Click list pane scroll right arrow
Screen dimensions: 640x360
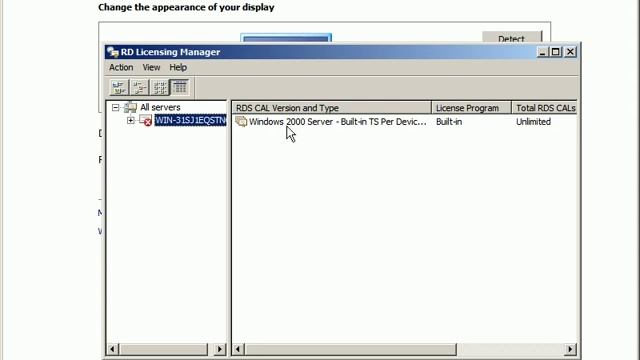pyautogui.click(x=570, y=349)
